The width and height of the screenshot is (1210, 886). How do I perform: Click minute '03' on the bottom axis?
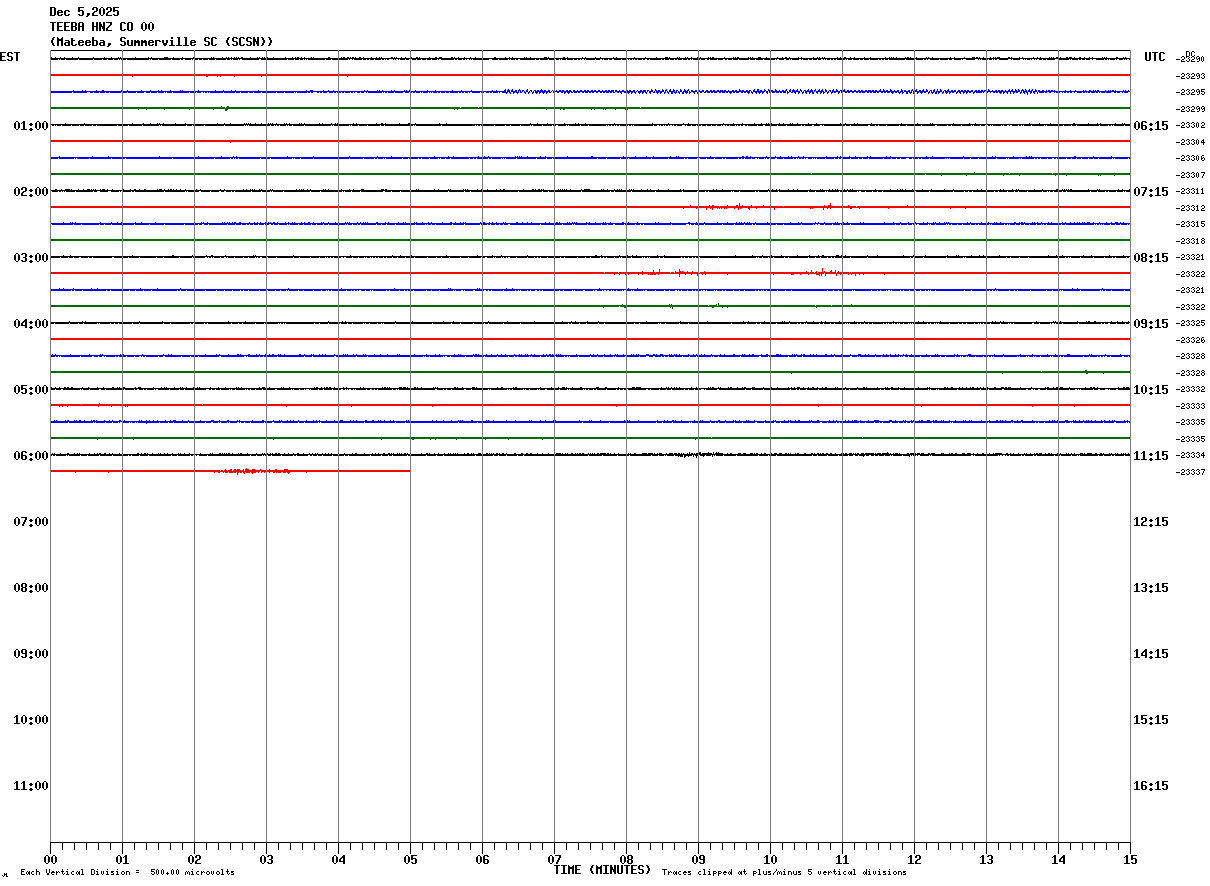point(266,860)
